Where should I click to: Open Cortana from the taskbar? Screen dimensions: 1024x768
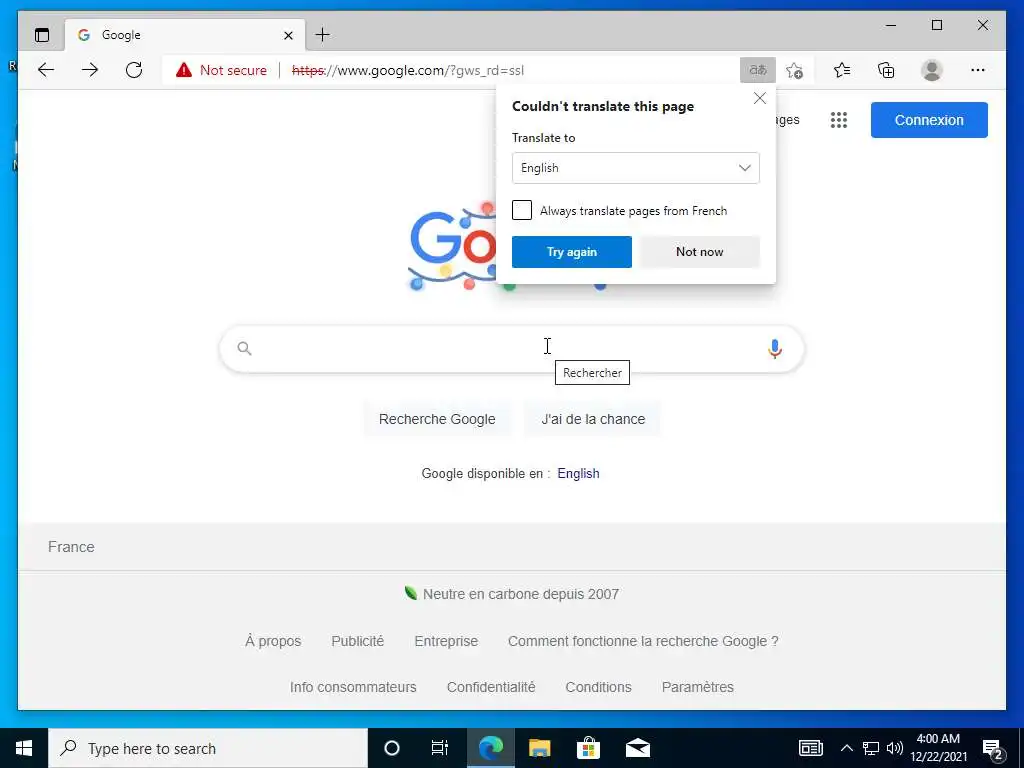coord(391,748)
